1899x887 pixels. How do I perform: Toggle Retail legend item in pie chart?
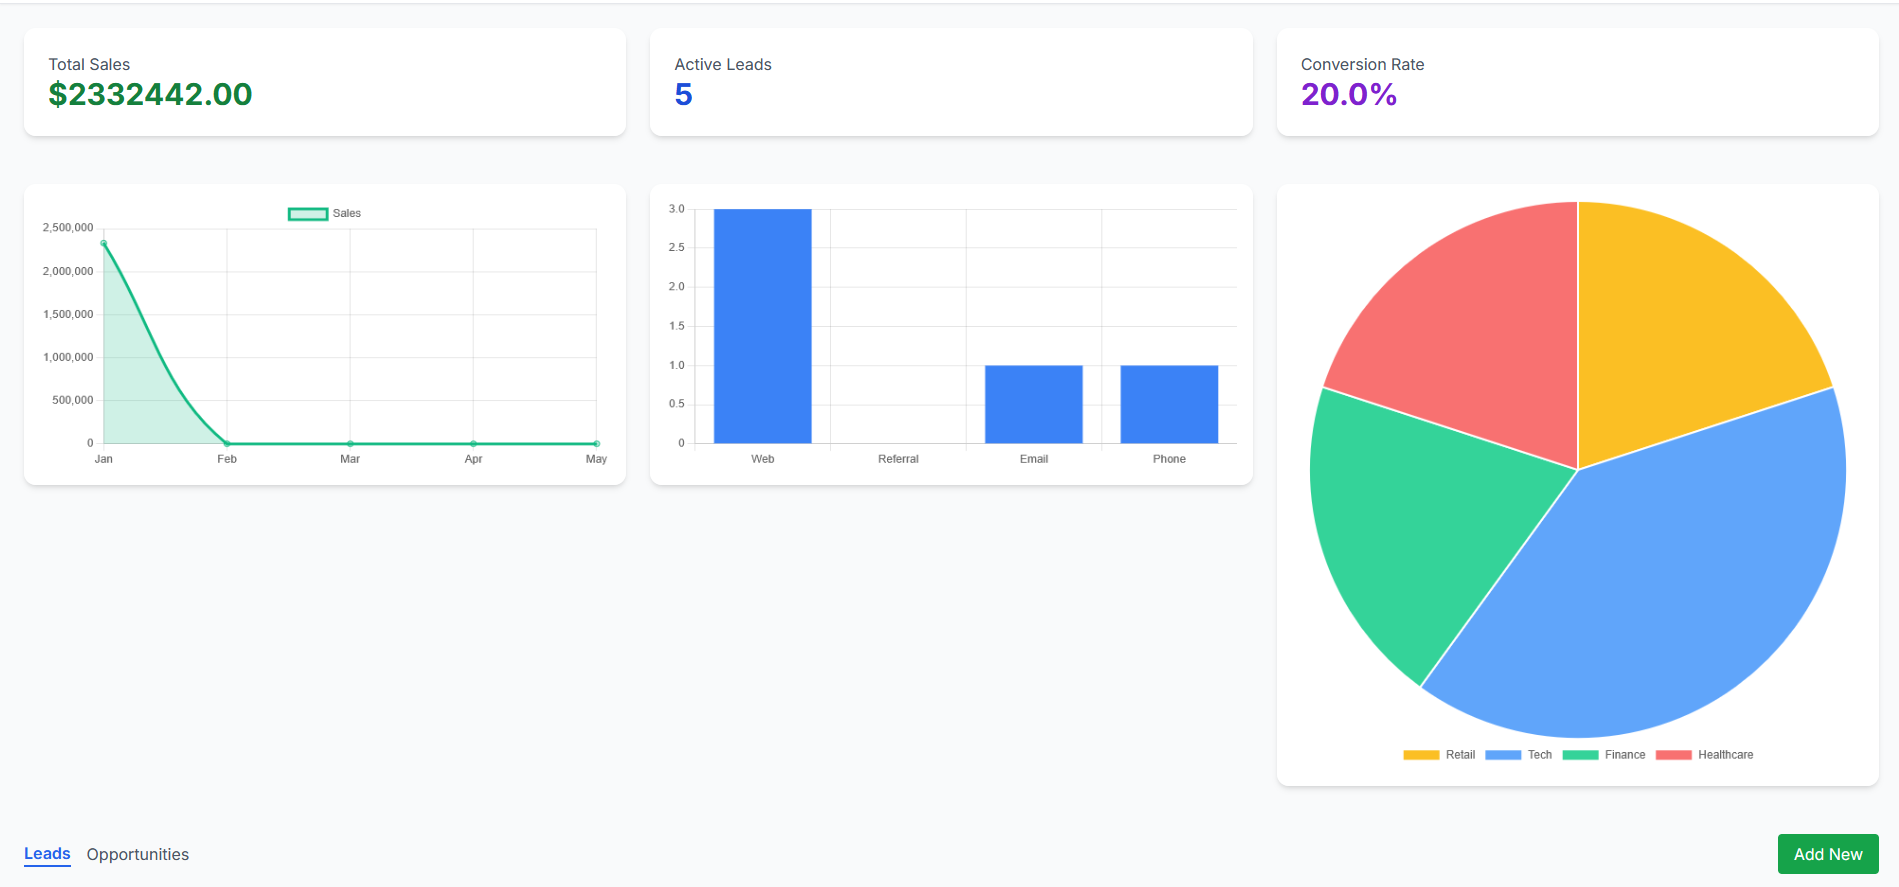(x=1439, y=755)
